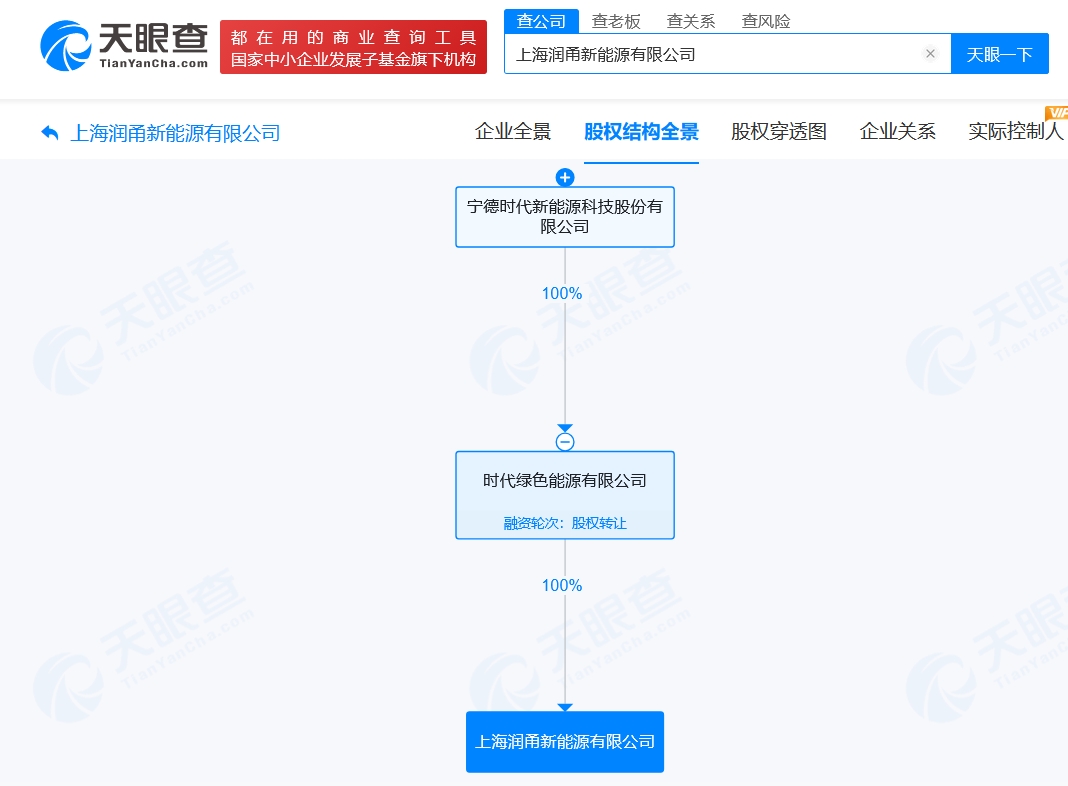Screen dimensions: 1068x786
Task: Clear the search box with X icon
Action: [x=930, y=54]
